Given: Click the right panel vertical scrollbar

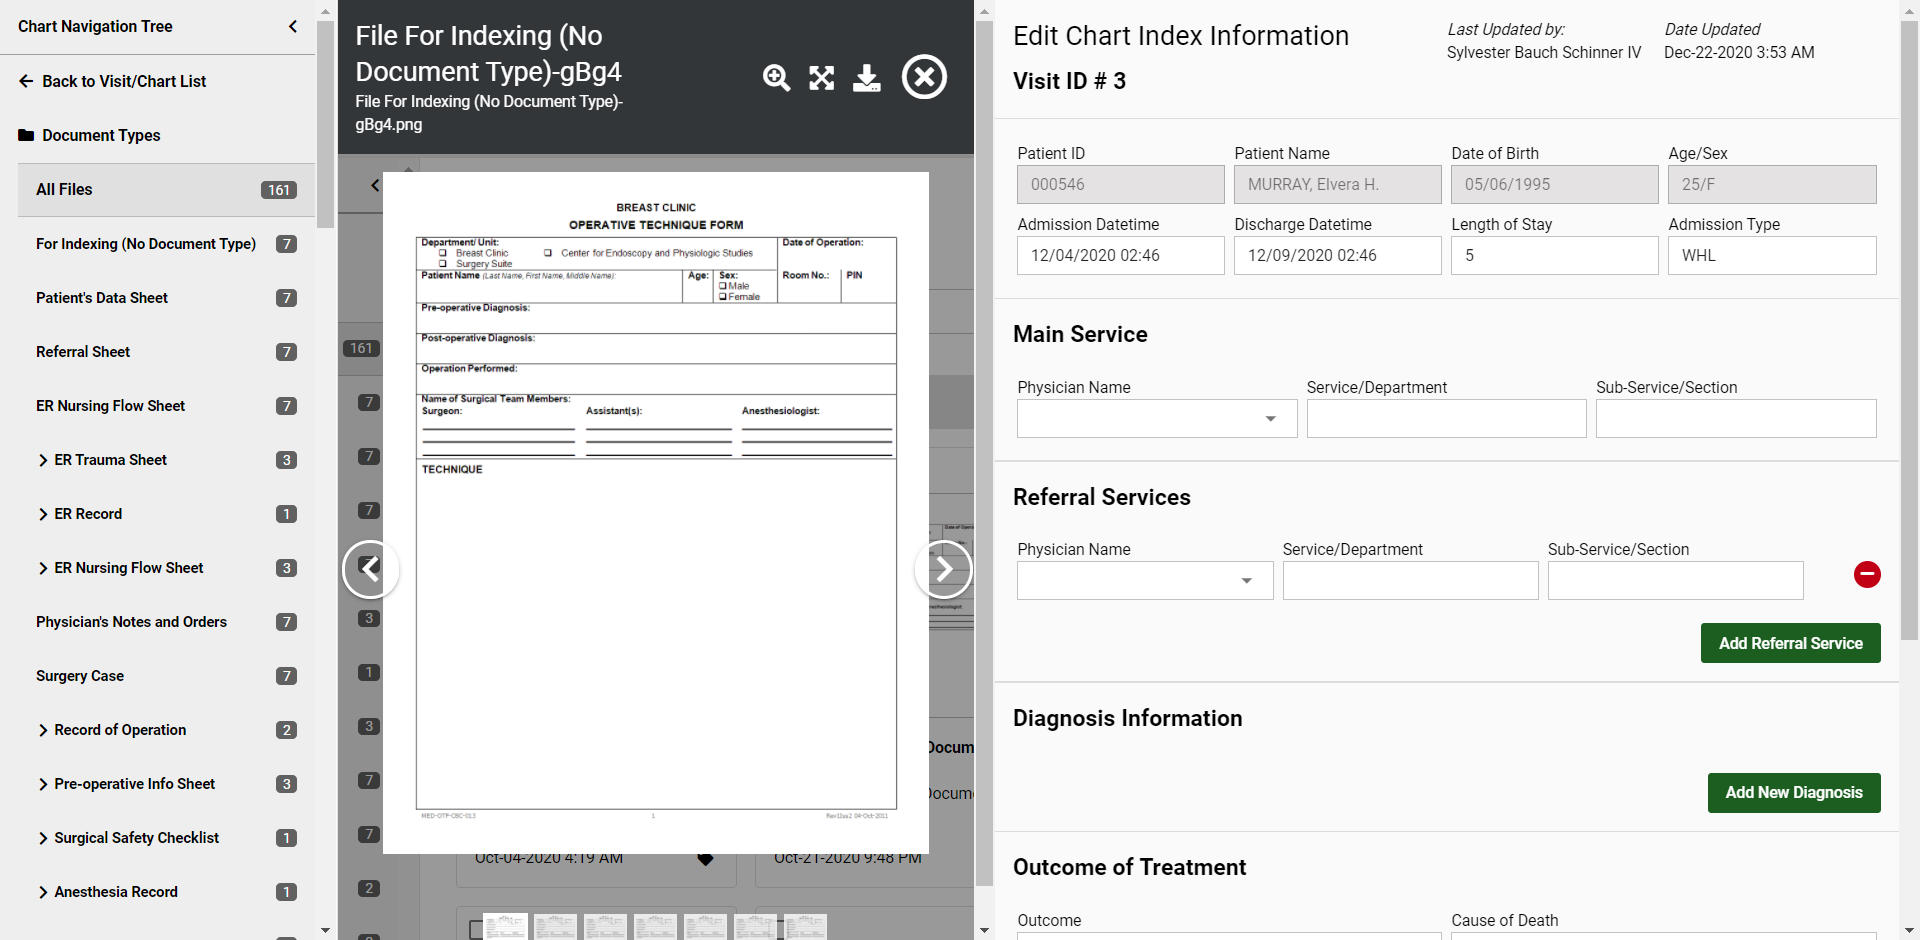Looking at the screenshot, I should (x=1909, y=330).
